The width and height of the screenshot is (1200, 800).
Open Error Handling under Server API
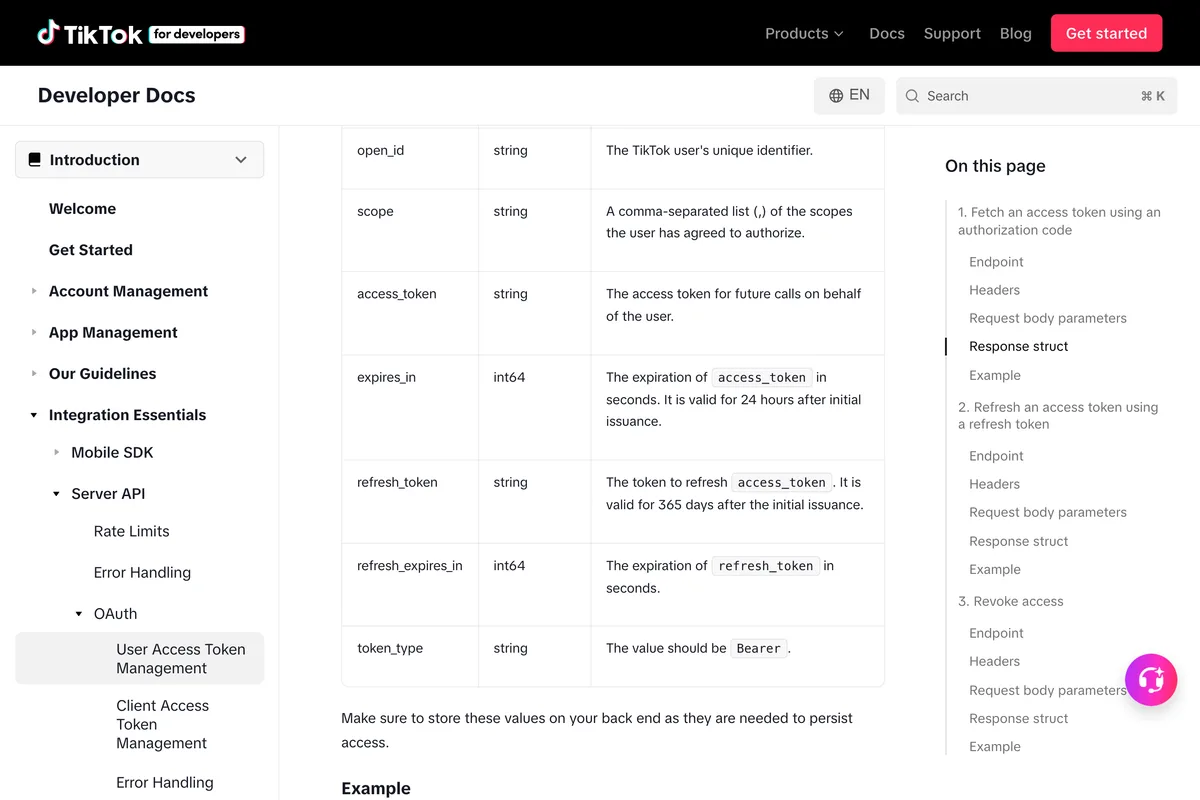pyautogui.click(x=142, y=573)
